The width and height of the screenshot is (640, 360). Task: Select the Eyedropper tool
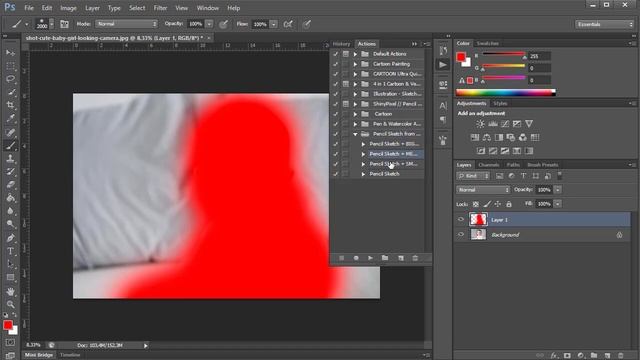coord(11,118)
